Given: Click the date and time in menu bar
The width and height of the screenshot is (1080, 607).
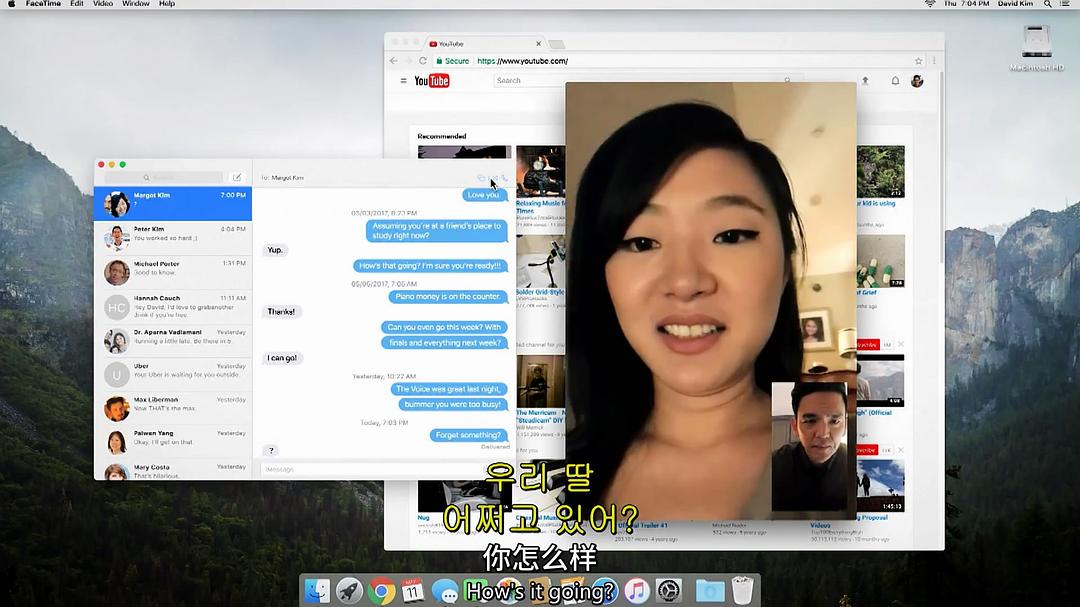Looking at the screenshot, I should coord(966,4).
